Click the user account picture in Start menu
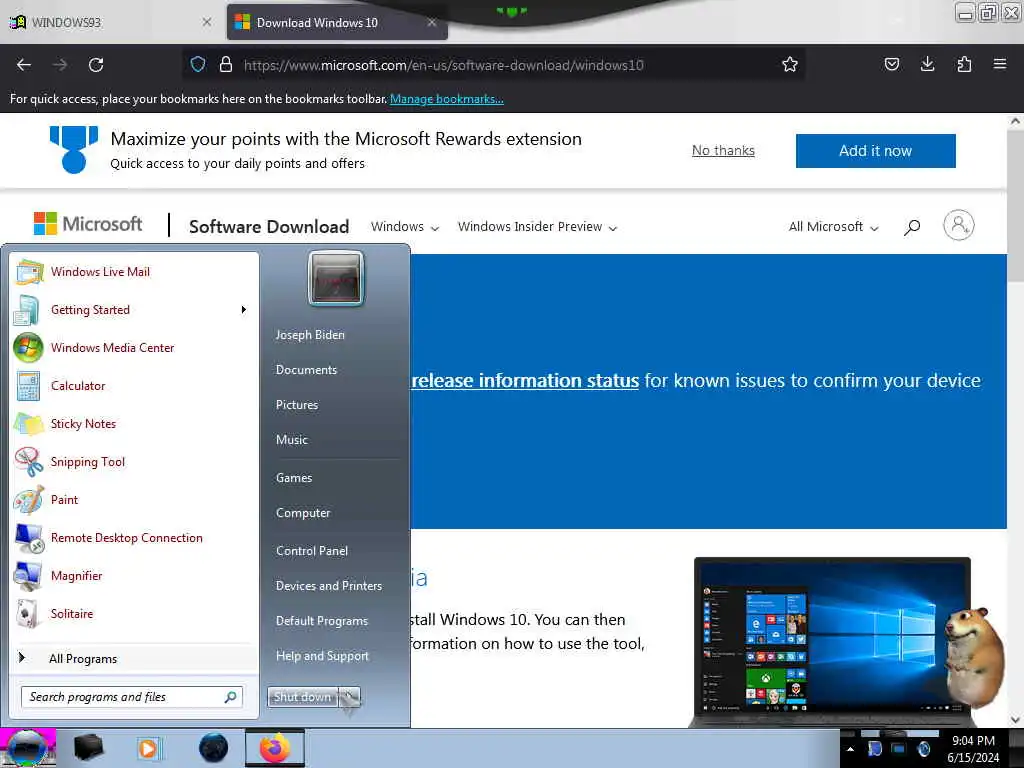The image size is (1024, 768). [336, 278]
